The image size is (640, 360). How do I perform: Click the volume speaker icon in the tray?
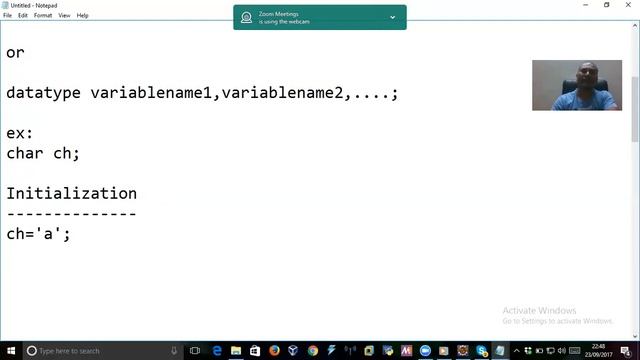point(562,351)
